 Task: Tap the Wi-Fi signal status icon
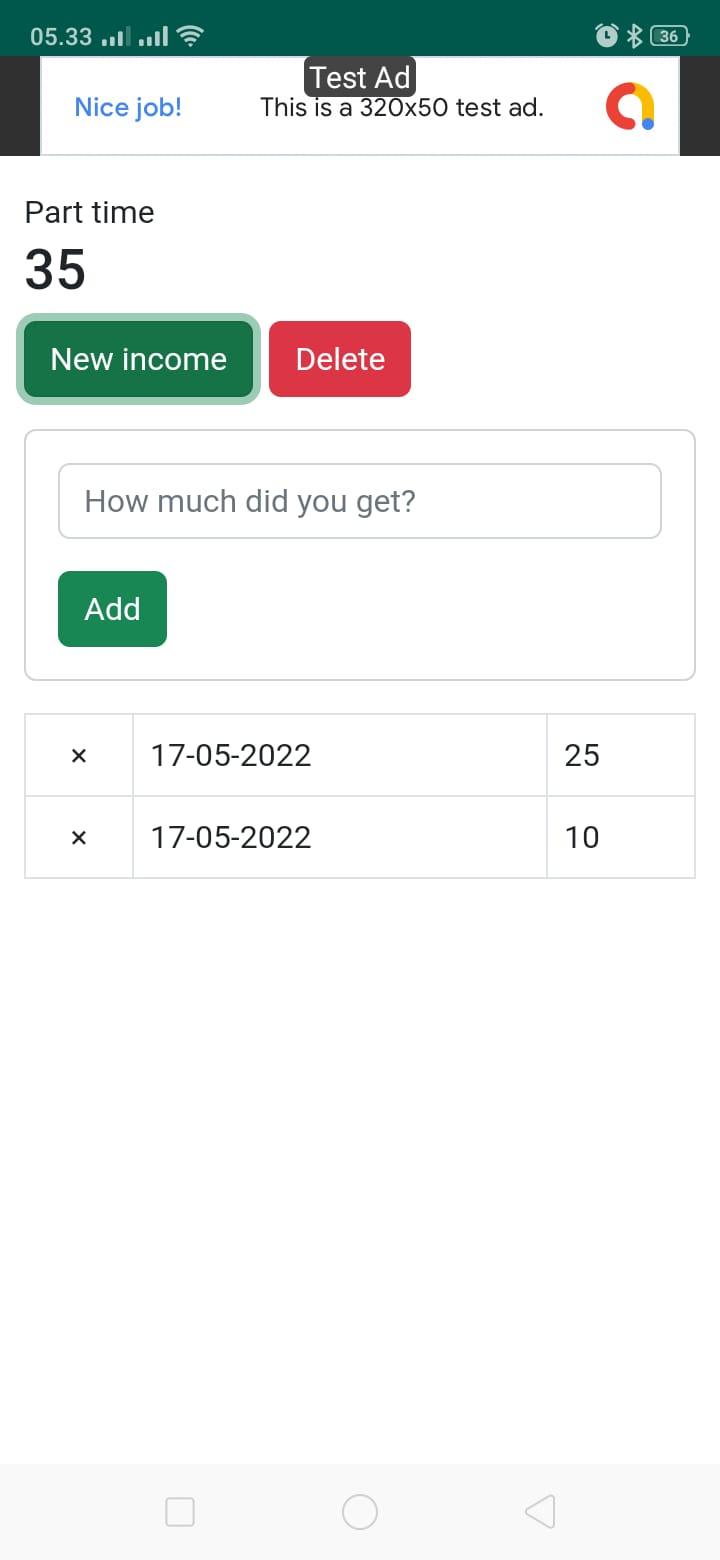click(x=190, y=37)
